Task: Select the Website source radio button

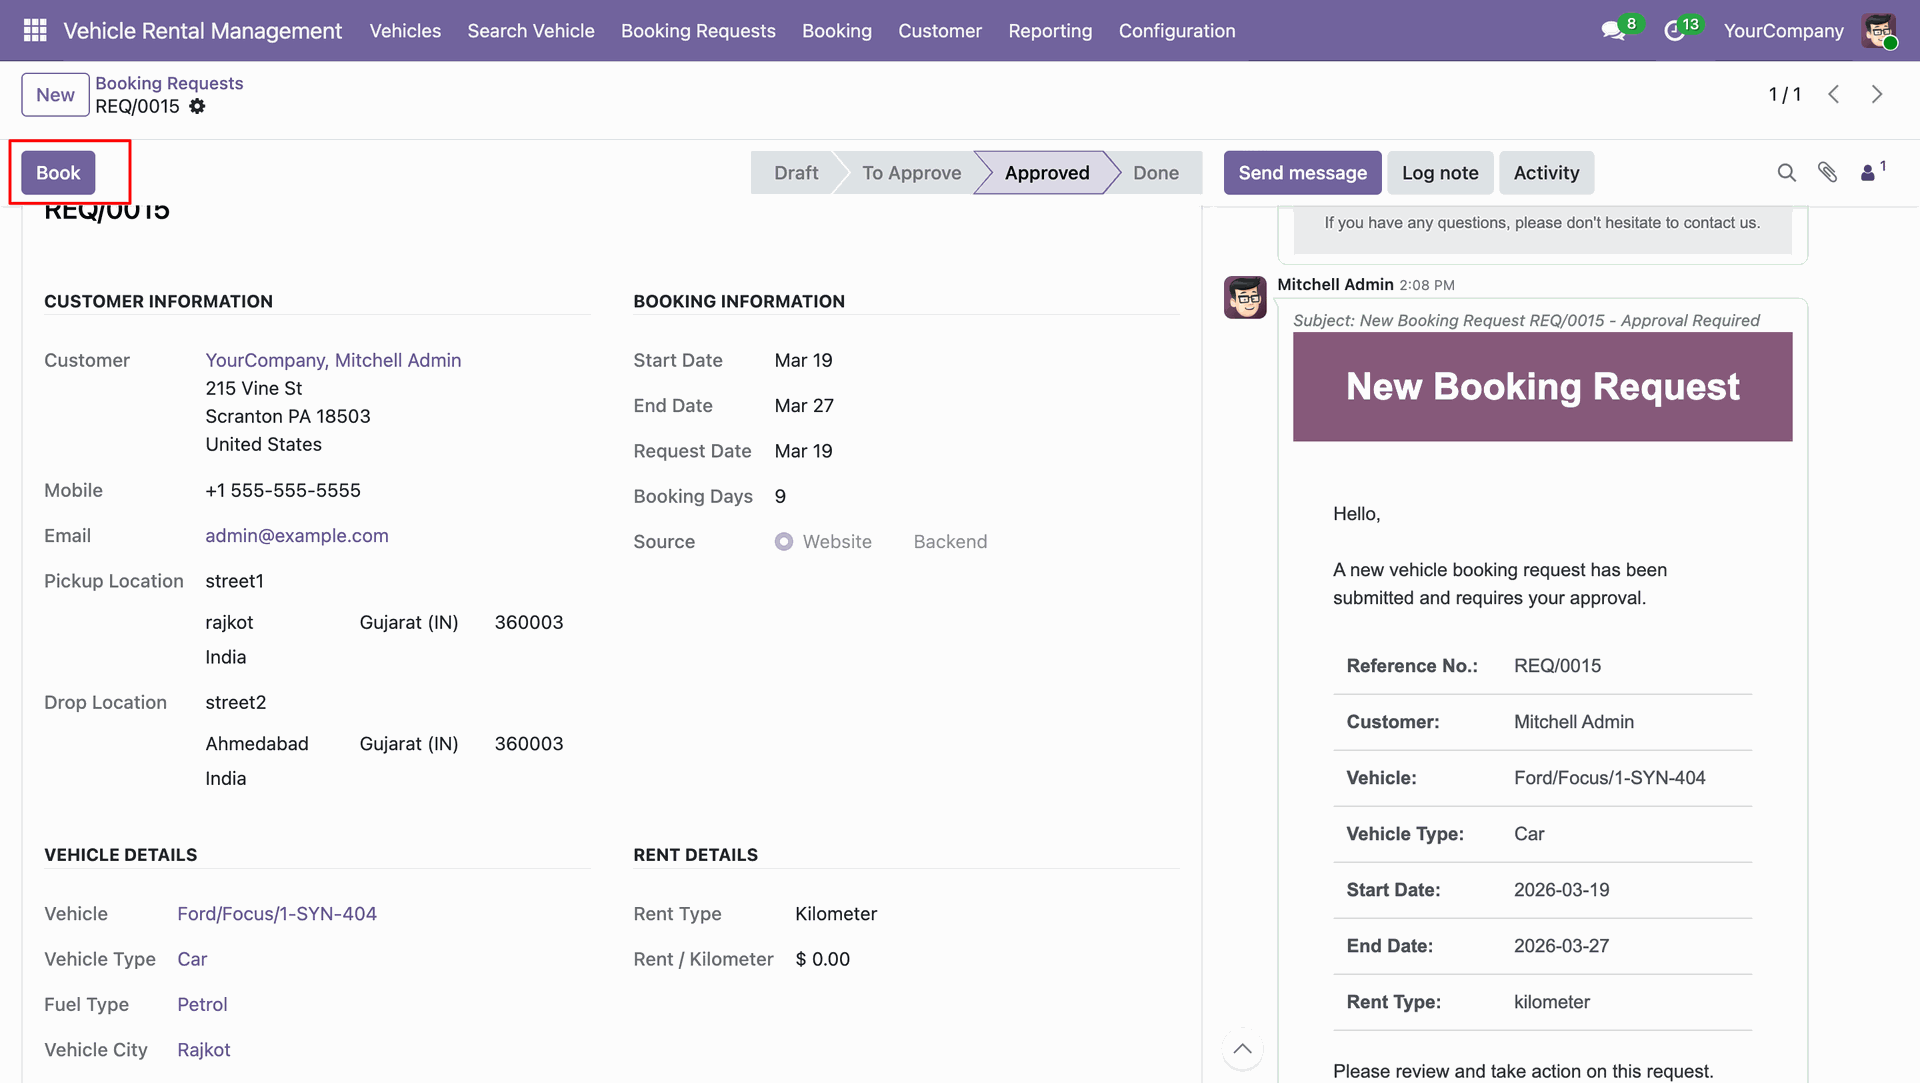Action: 784,542
